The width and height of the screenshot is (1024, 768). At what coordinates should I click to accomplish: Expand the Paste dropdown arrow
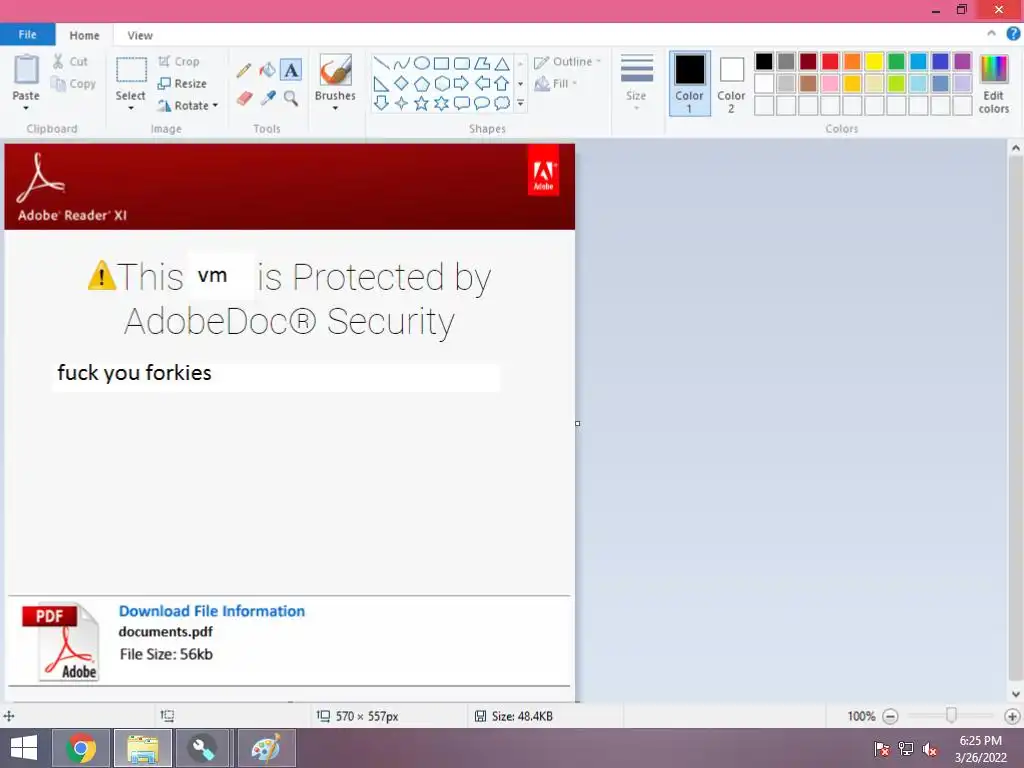[26, 108]
